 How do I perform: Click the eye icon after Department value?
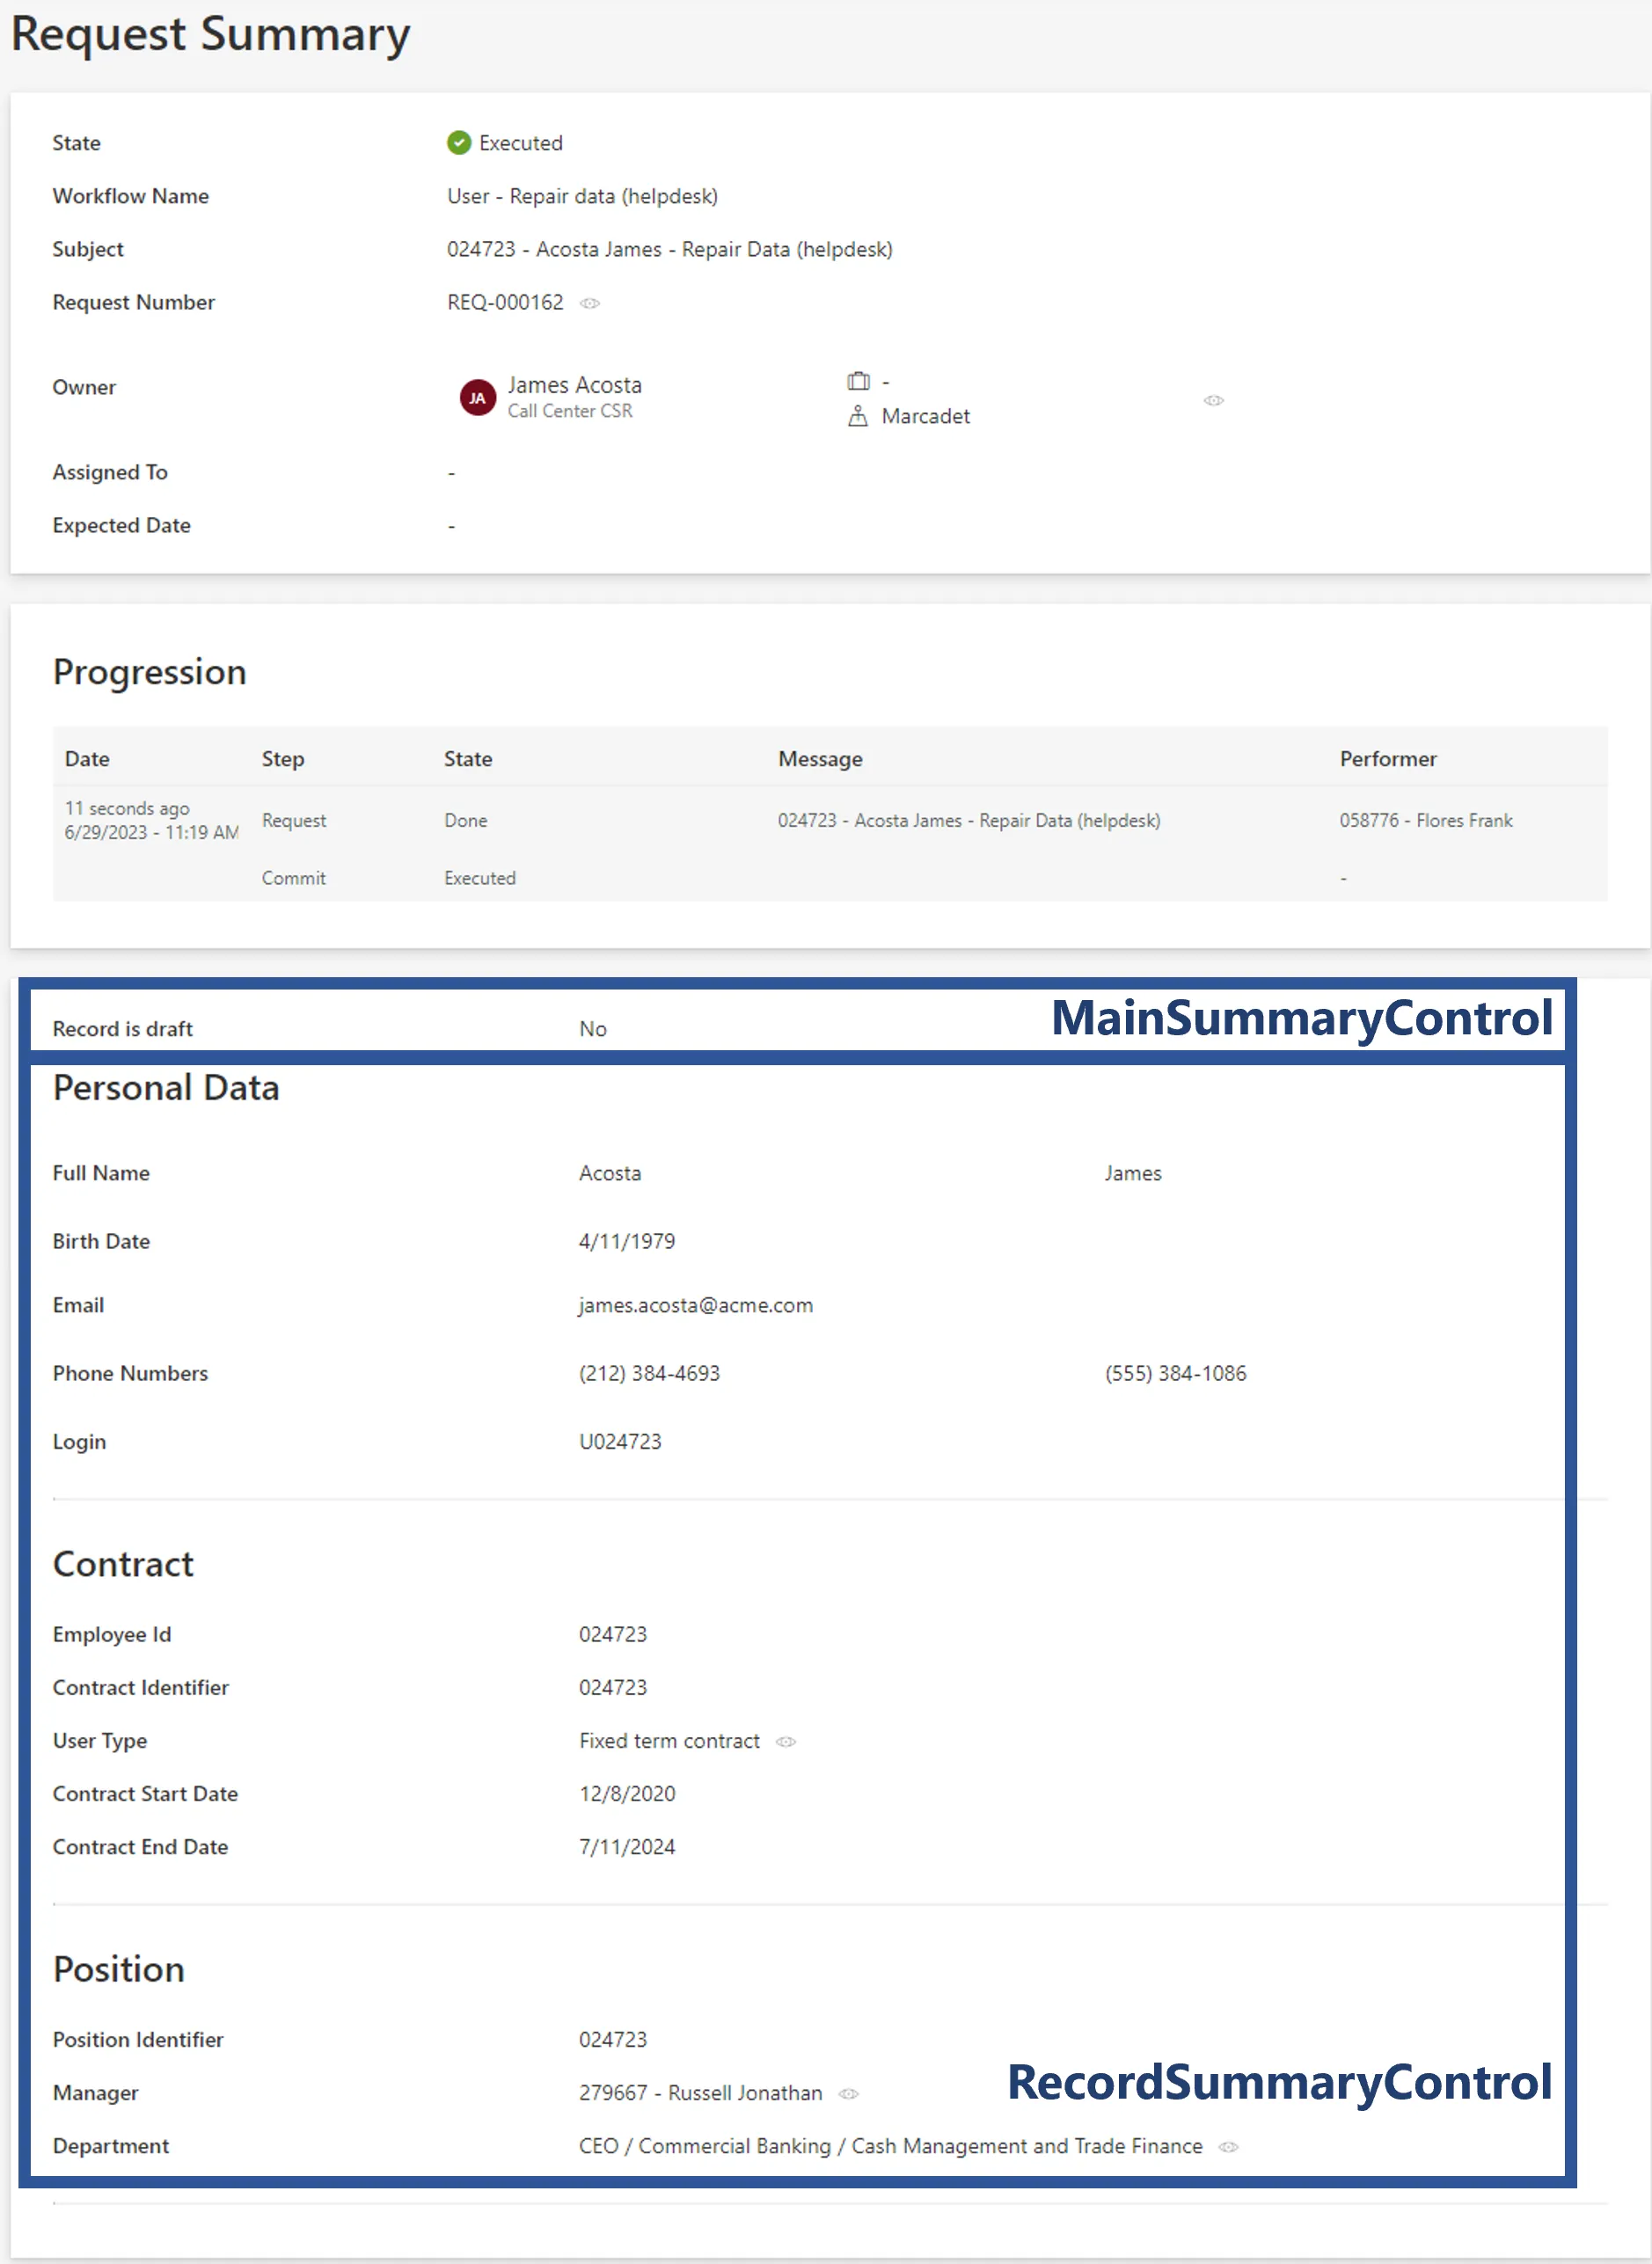point(1228,2146)
